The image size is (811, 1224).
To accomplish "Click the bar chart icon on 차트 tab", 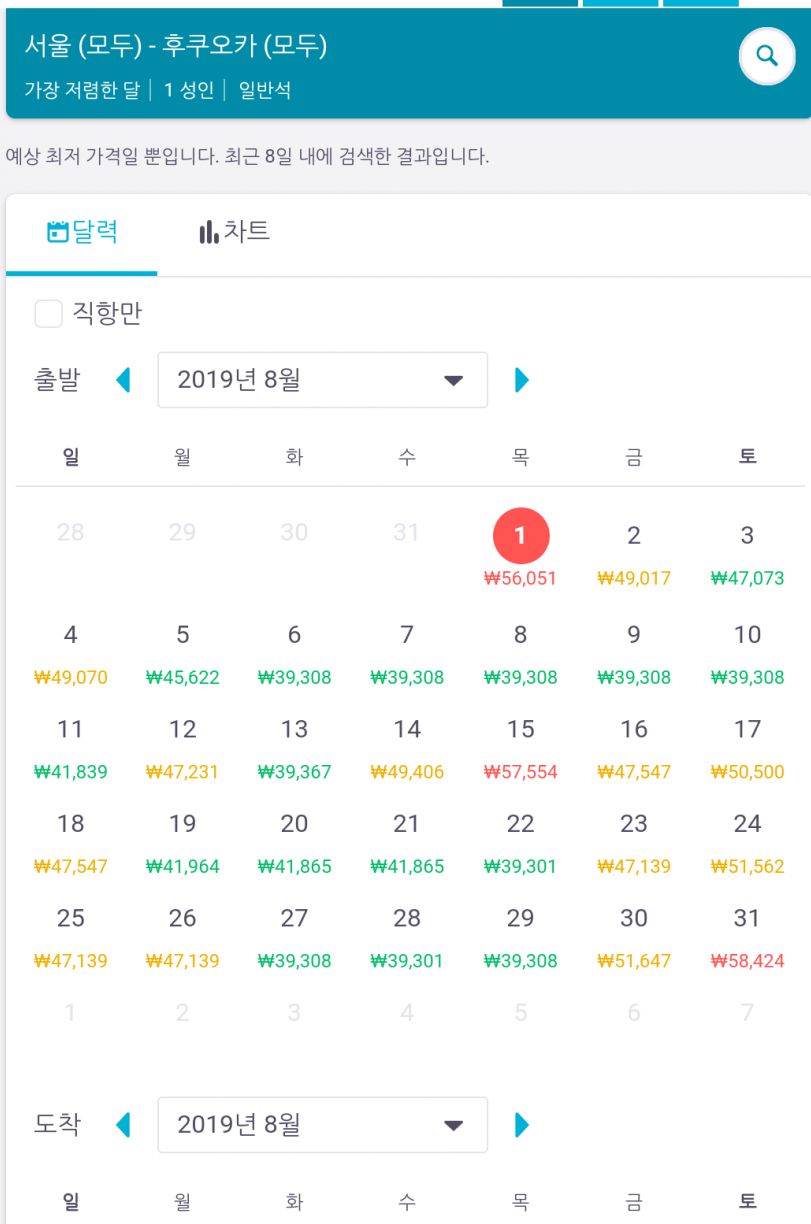I will (x=209, y=232).
